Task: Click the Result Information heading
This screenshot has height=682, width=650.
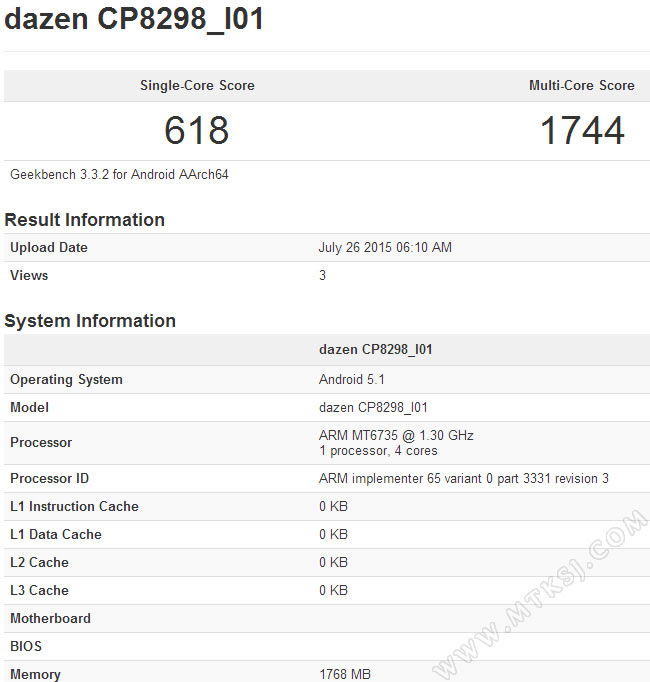Action: [x=84, y=220]
